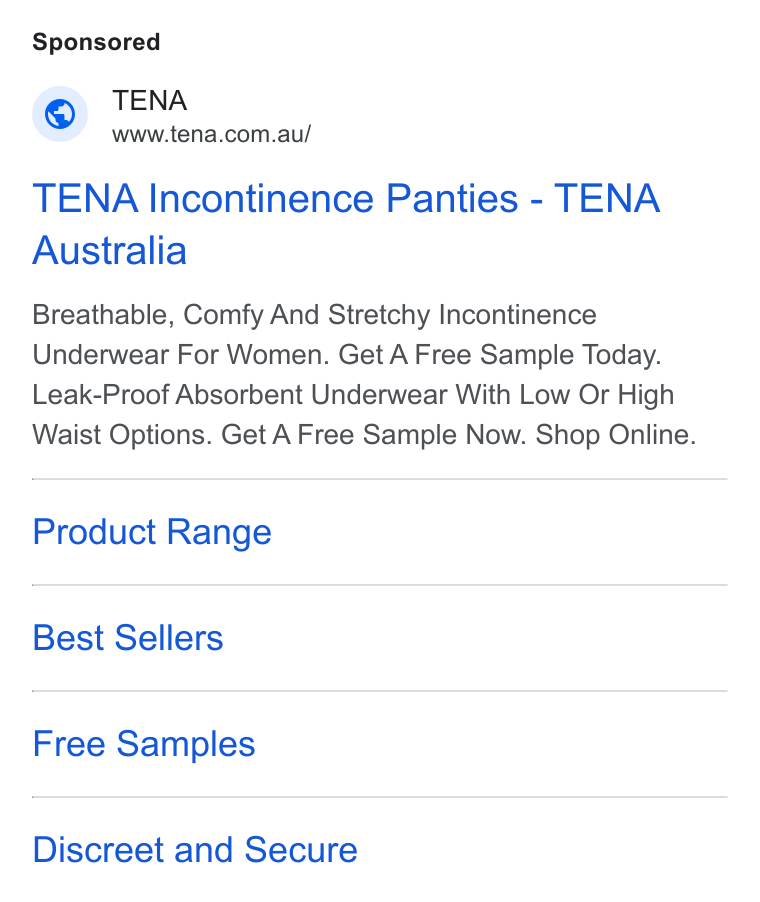This screenshot has width=760, height=902.
Task: Click the 'Waist Options.' description text
Action: [x=123, y=435]
